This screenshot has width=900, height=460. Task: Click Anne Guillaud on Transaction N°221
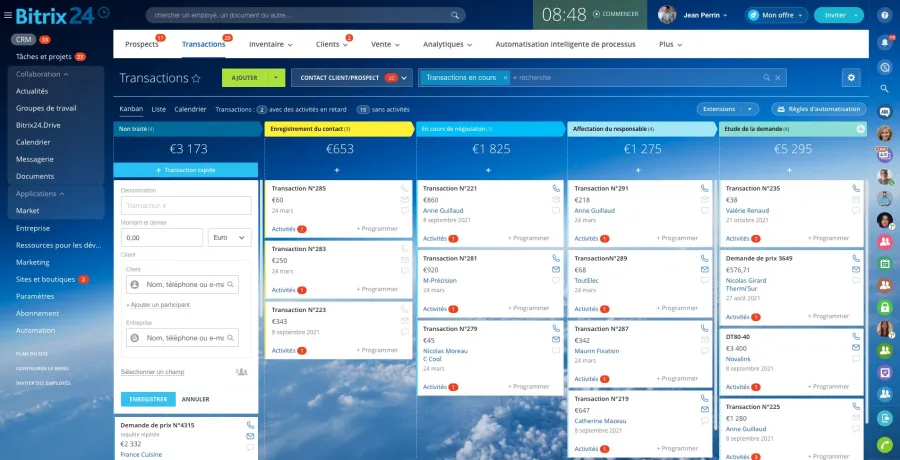coord(443,210)
